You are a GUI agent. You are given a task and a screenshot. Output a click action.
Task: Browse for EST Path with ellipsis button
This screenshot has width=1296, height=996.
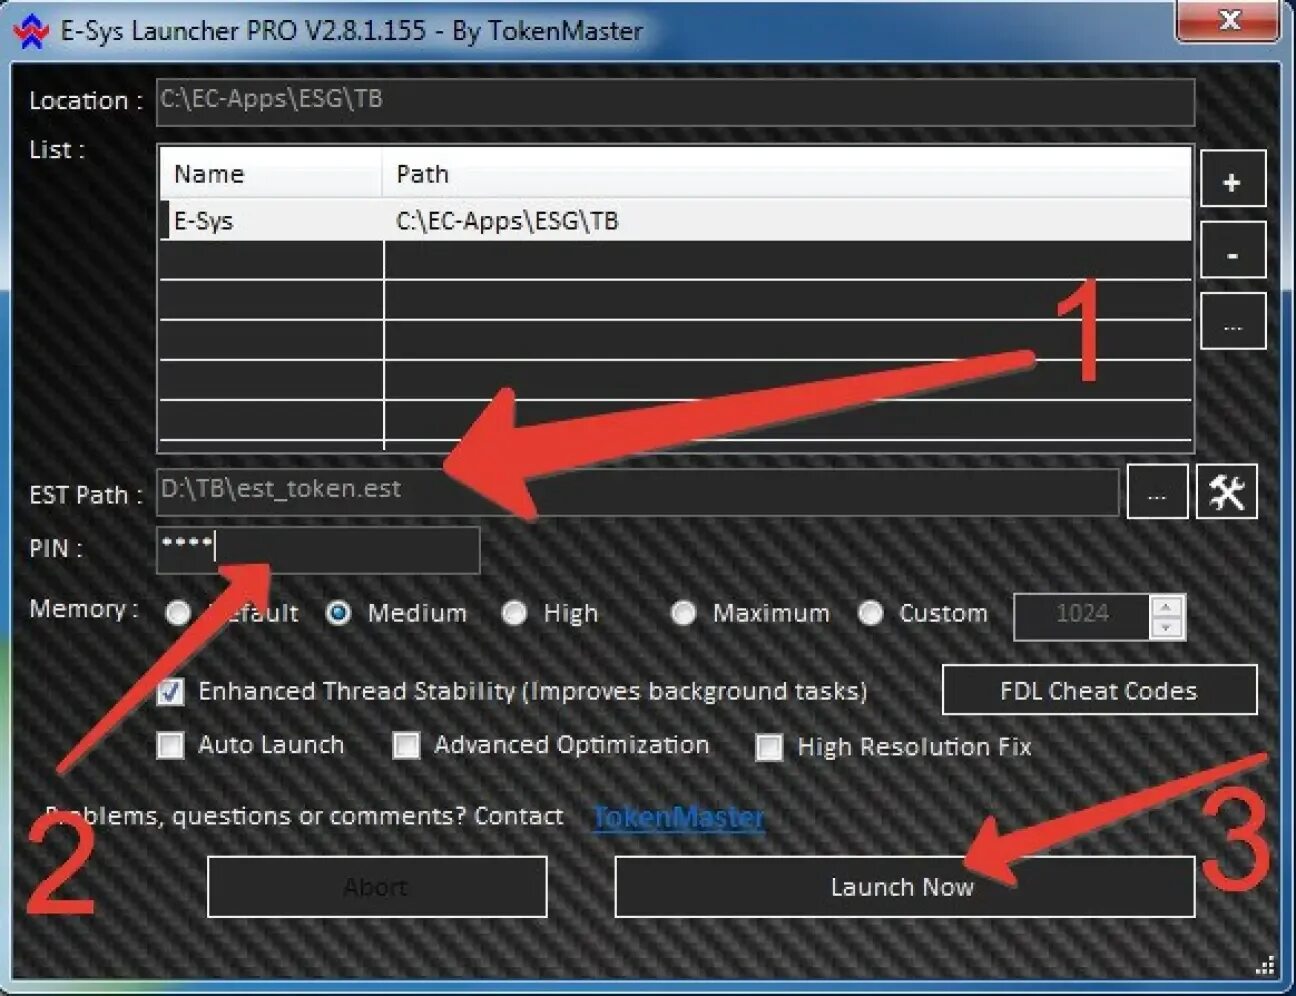coord(1157,492)
